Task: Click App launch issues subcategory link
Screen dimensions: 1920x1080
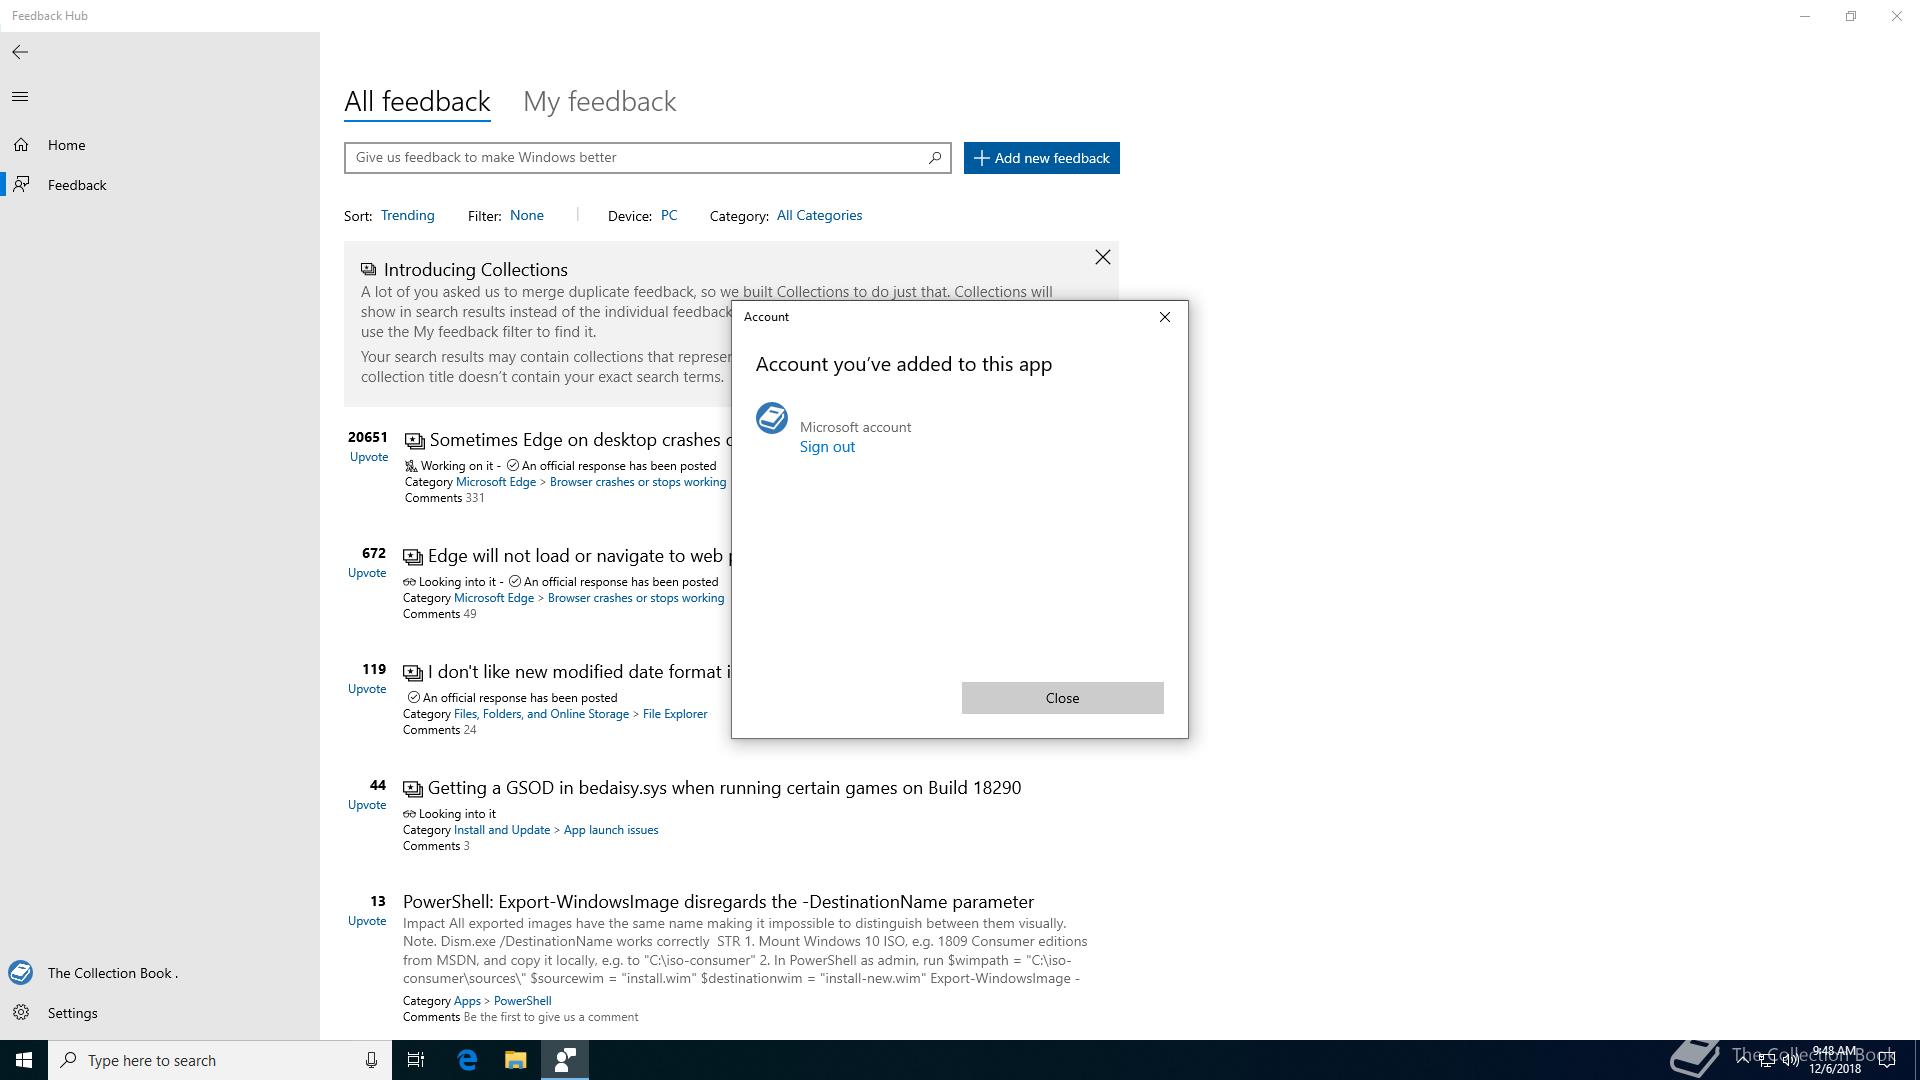Action: 611,830
